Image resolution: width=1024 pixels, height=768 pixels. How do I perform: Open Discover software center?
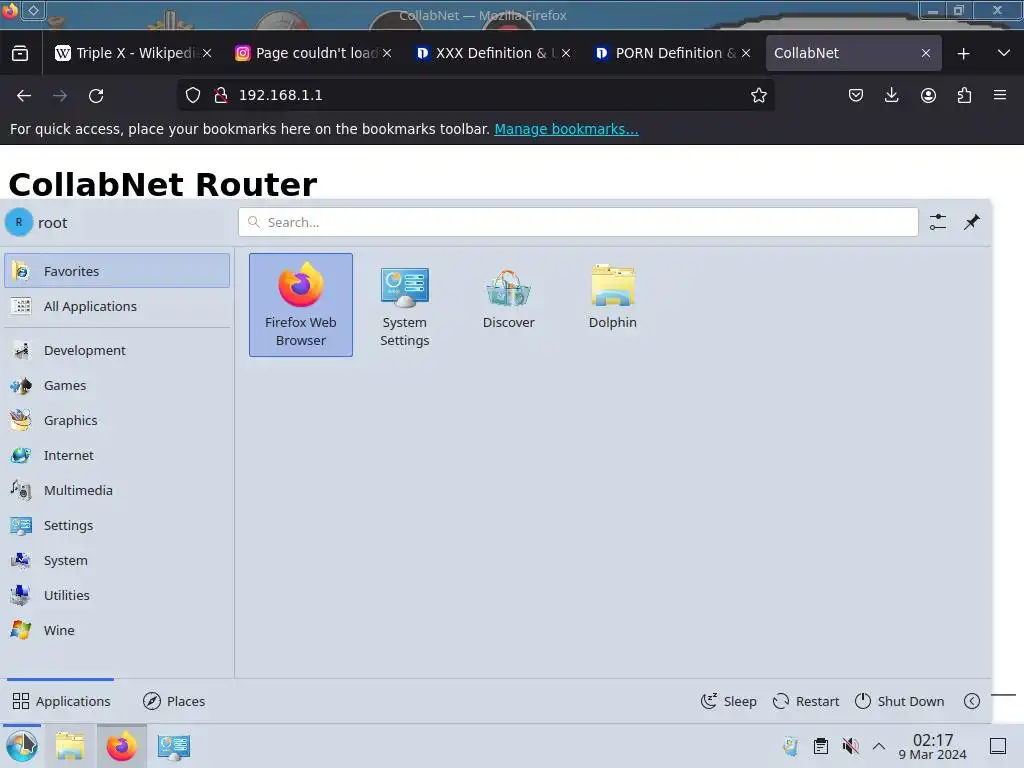pyautogui.click(x=508, y=305)
